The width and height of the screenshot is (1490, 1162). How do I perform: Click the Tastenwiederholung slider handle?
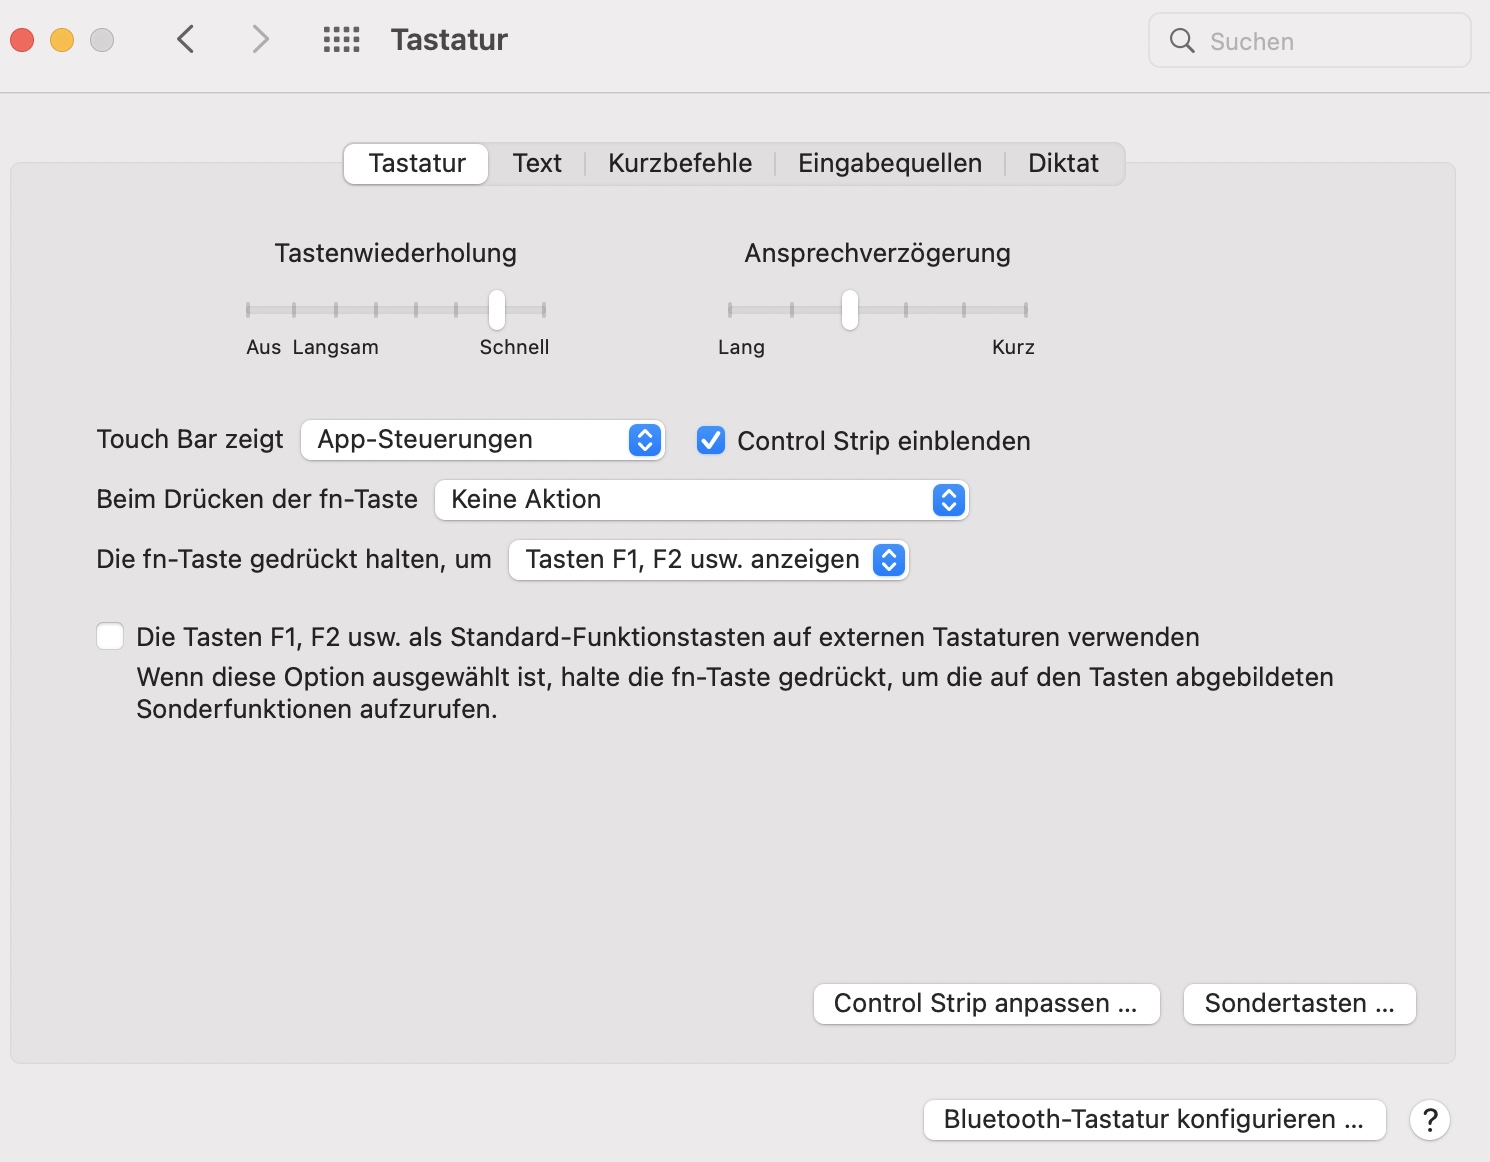coord(497,310)
